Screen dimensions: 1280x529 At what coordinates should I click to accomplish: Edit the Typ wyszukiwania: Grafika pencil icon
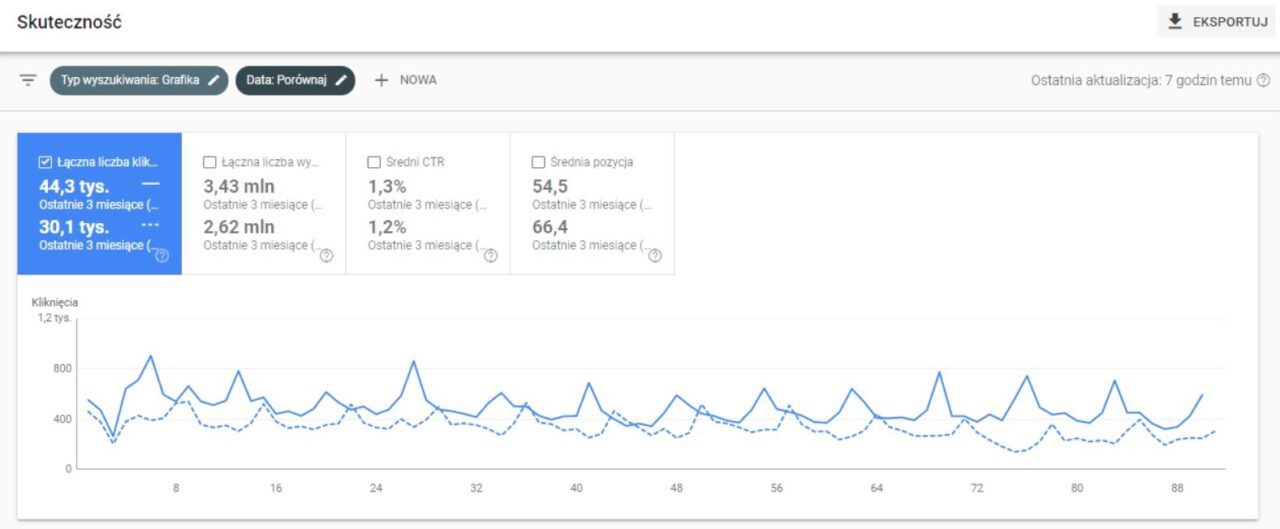pos(213,80)
